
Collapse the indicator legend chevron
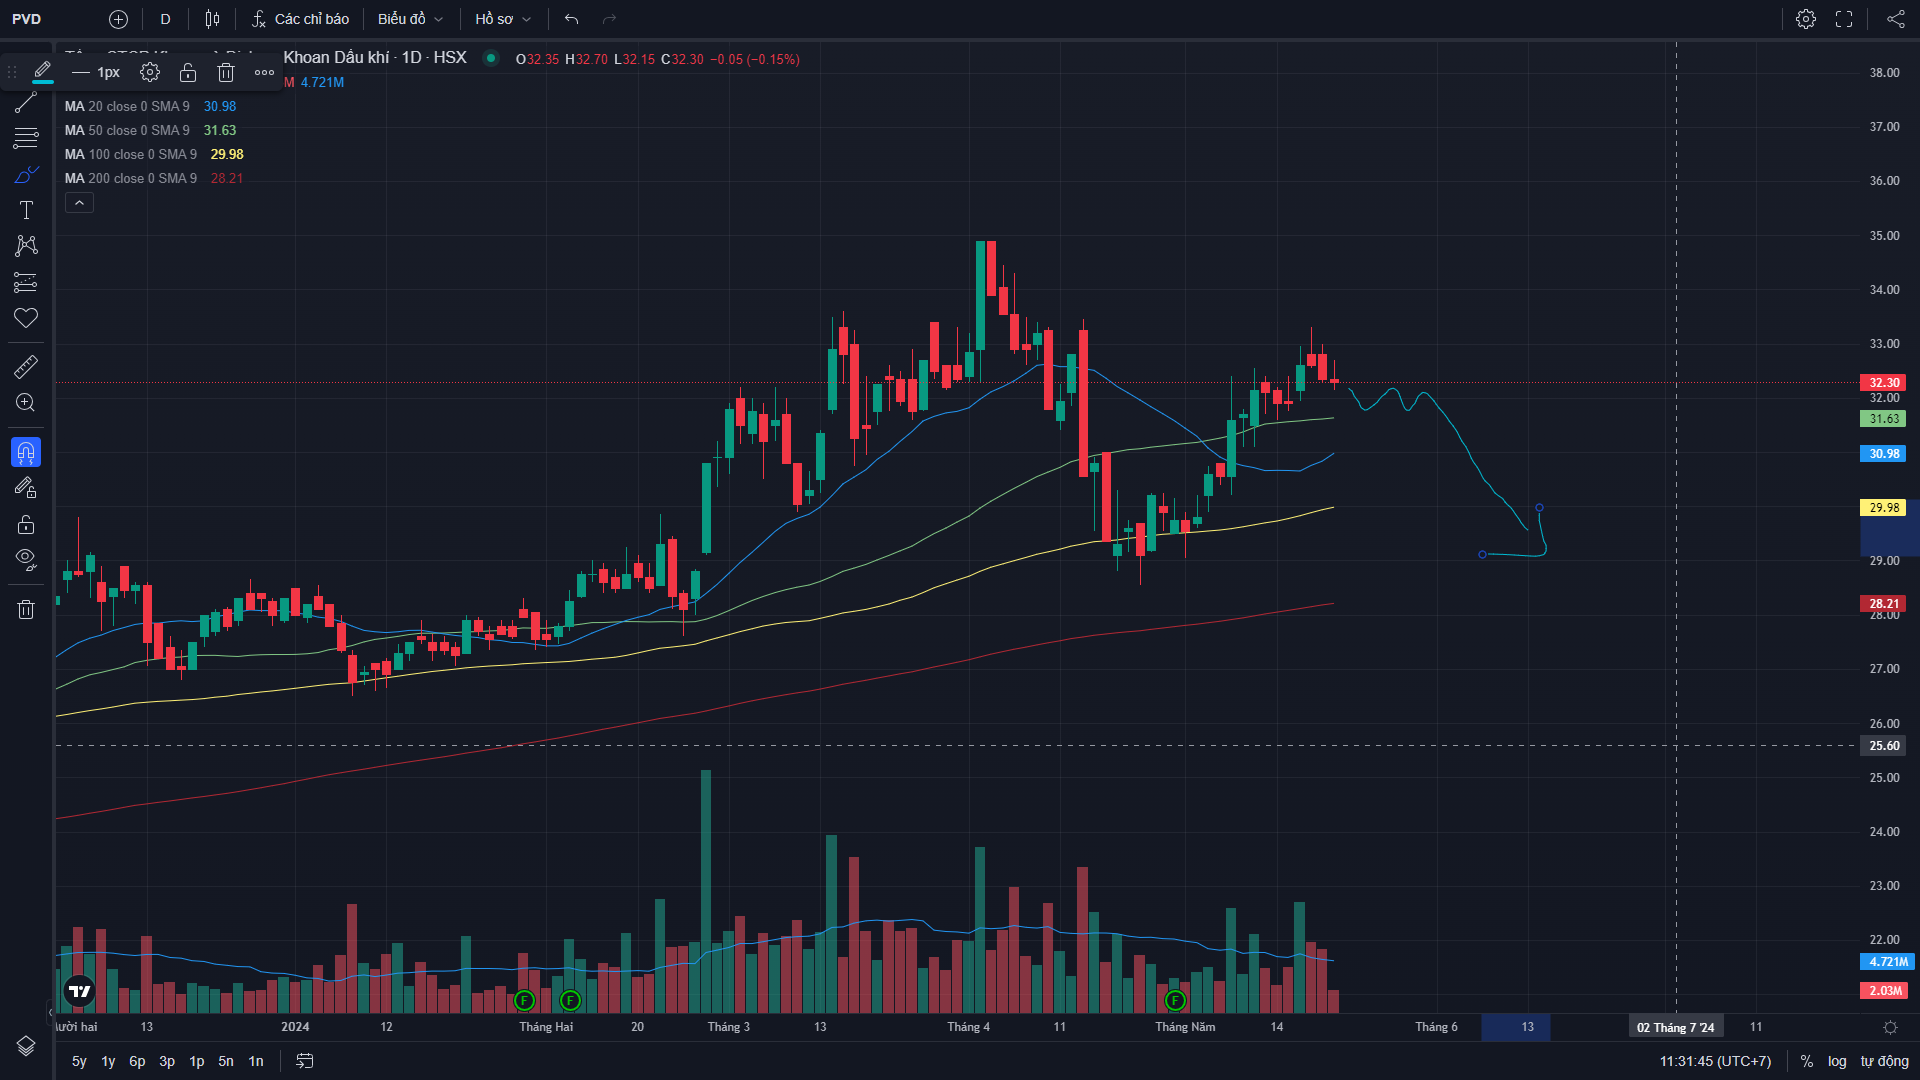[79, 203]
